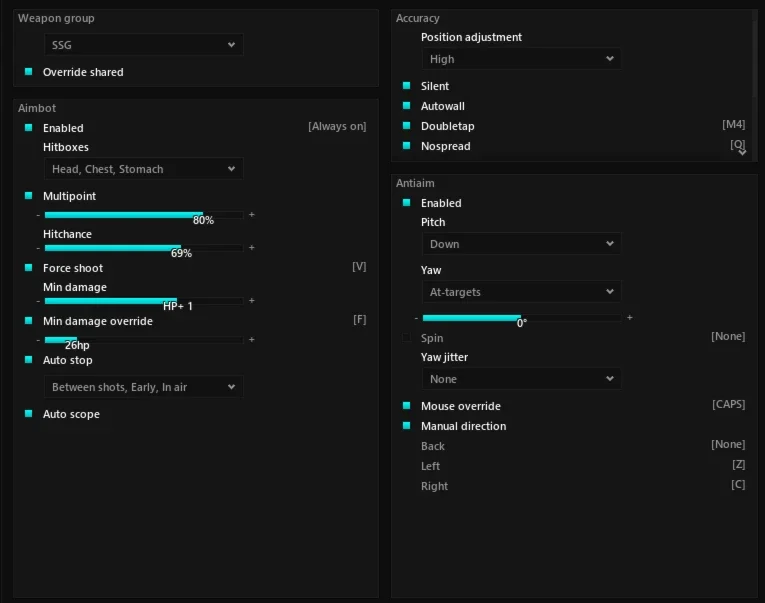Viewport: 765px width, 603px height.
Task: Adjust the Hitchance slider at 69%
Action: (144, 248)
